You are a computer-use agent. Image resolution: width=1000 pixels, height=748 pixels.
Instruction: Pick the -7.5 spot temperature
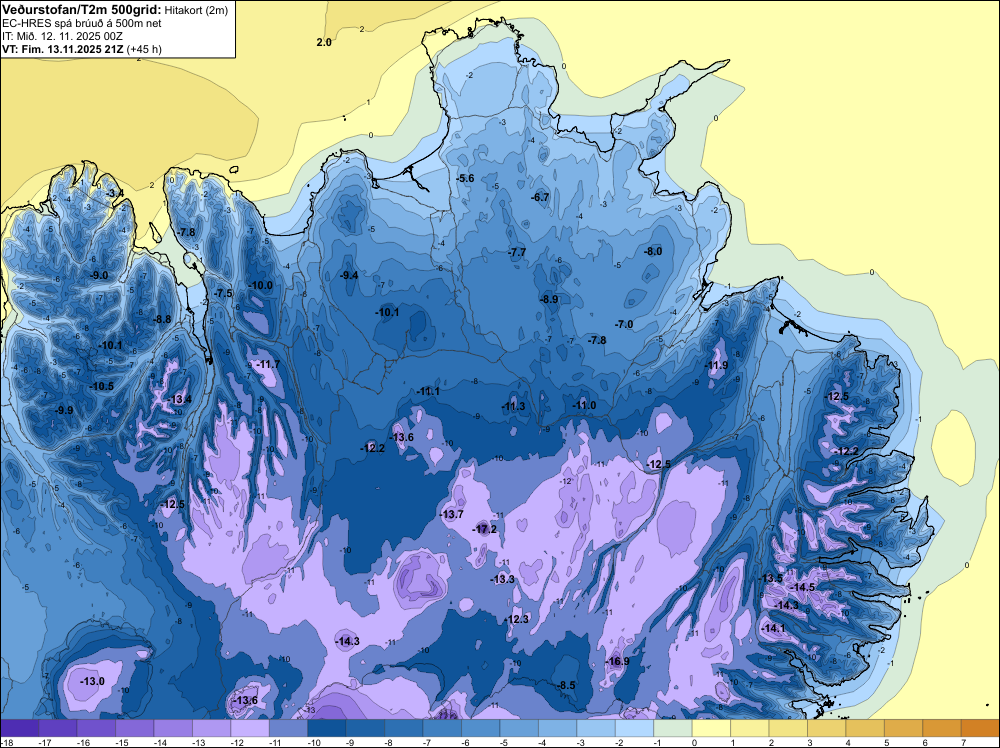click(x=224, y=293)
